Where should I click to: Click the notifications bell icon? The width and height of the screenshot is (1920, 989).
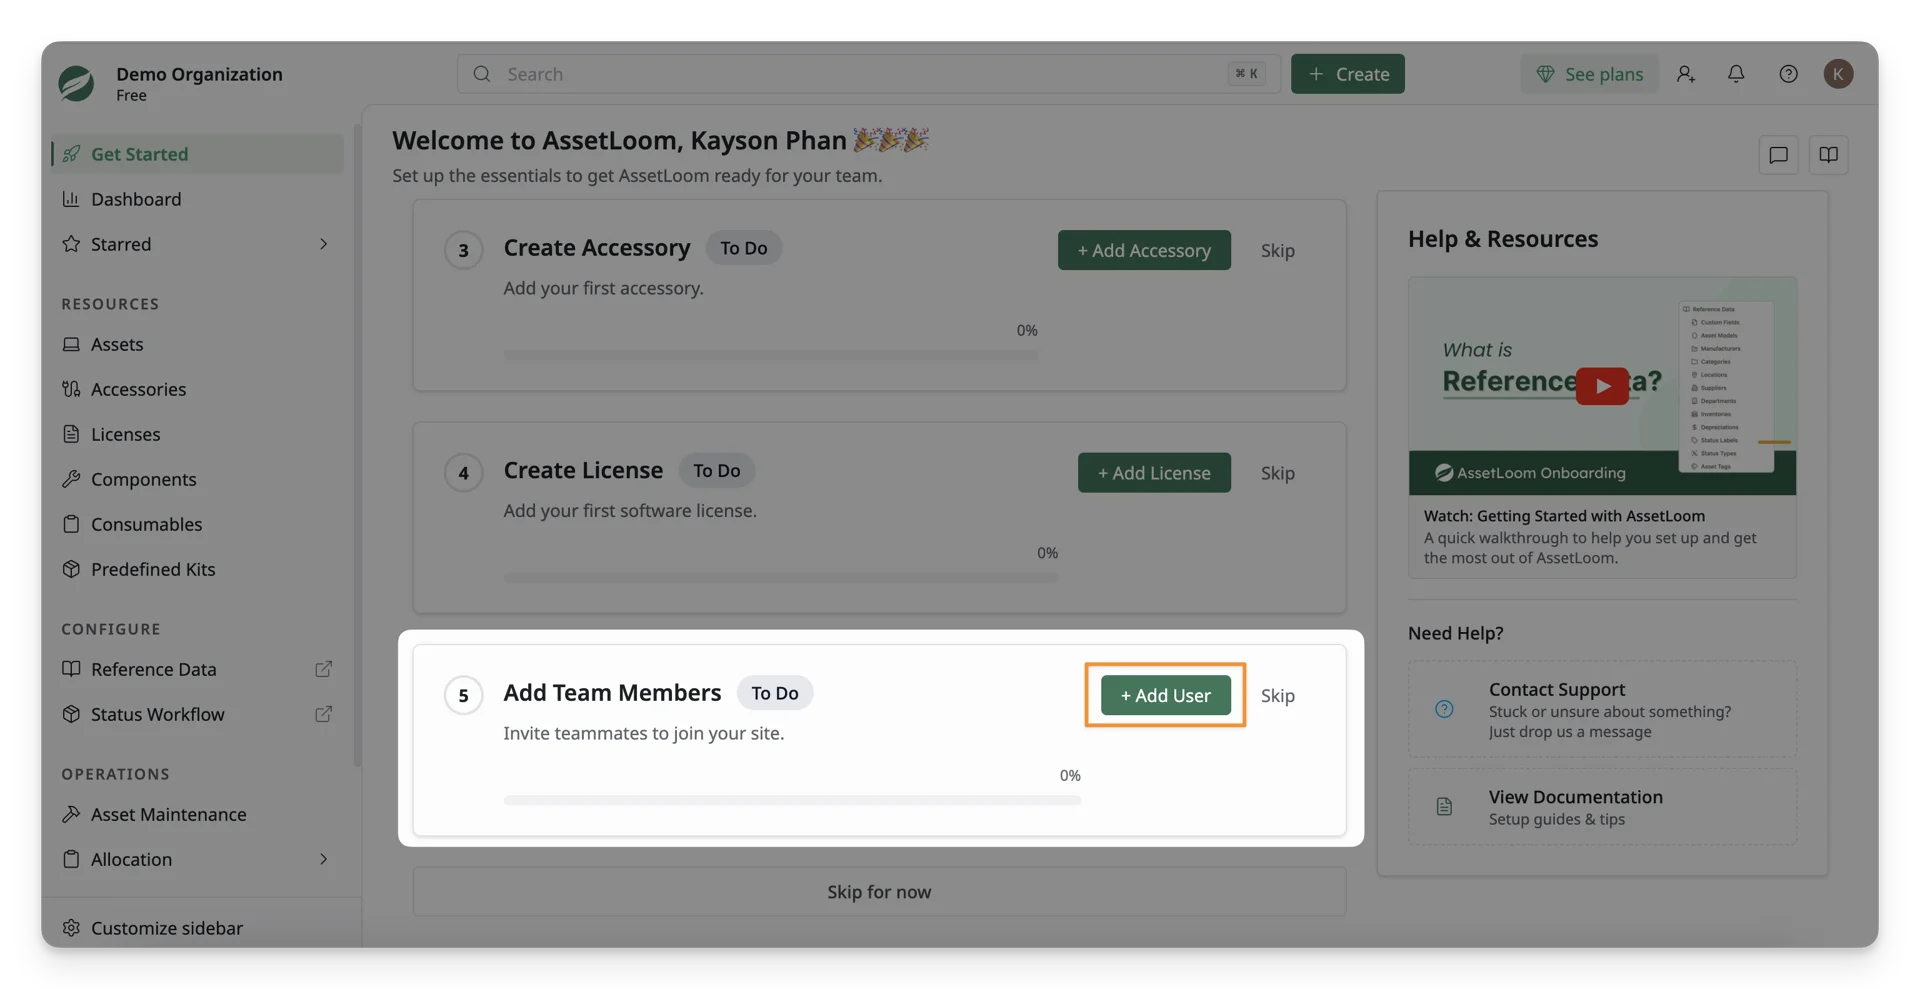tap(1736, 74)
